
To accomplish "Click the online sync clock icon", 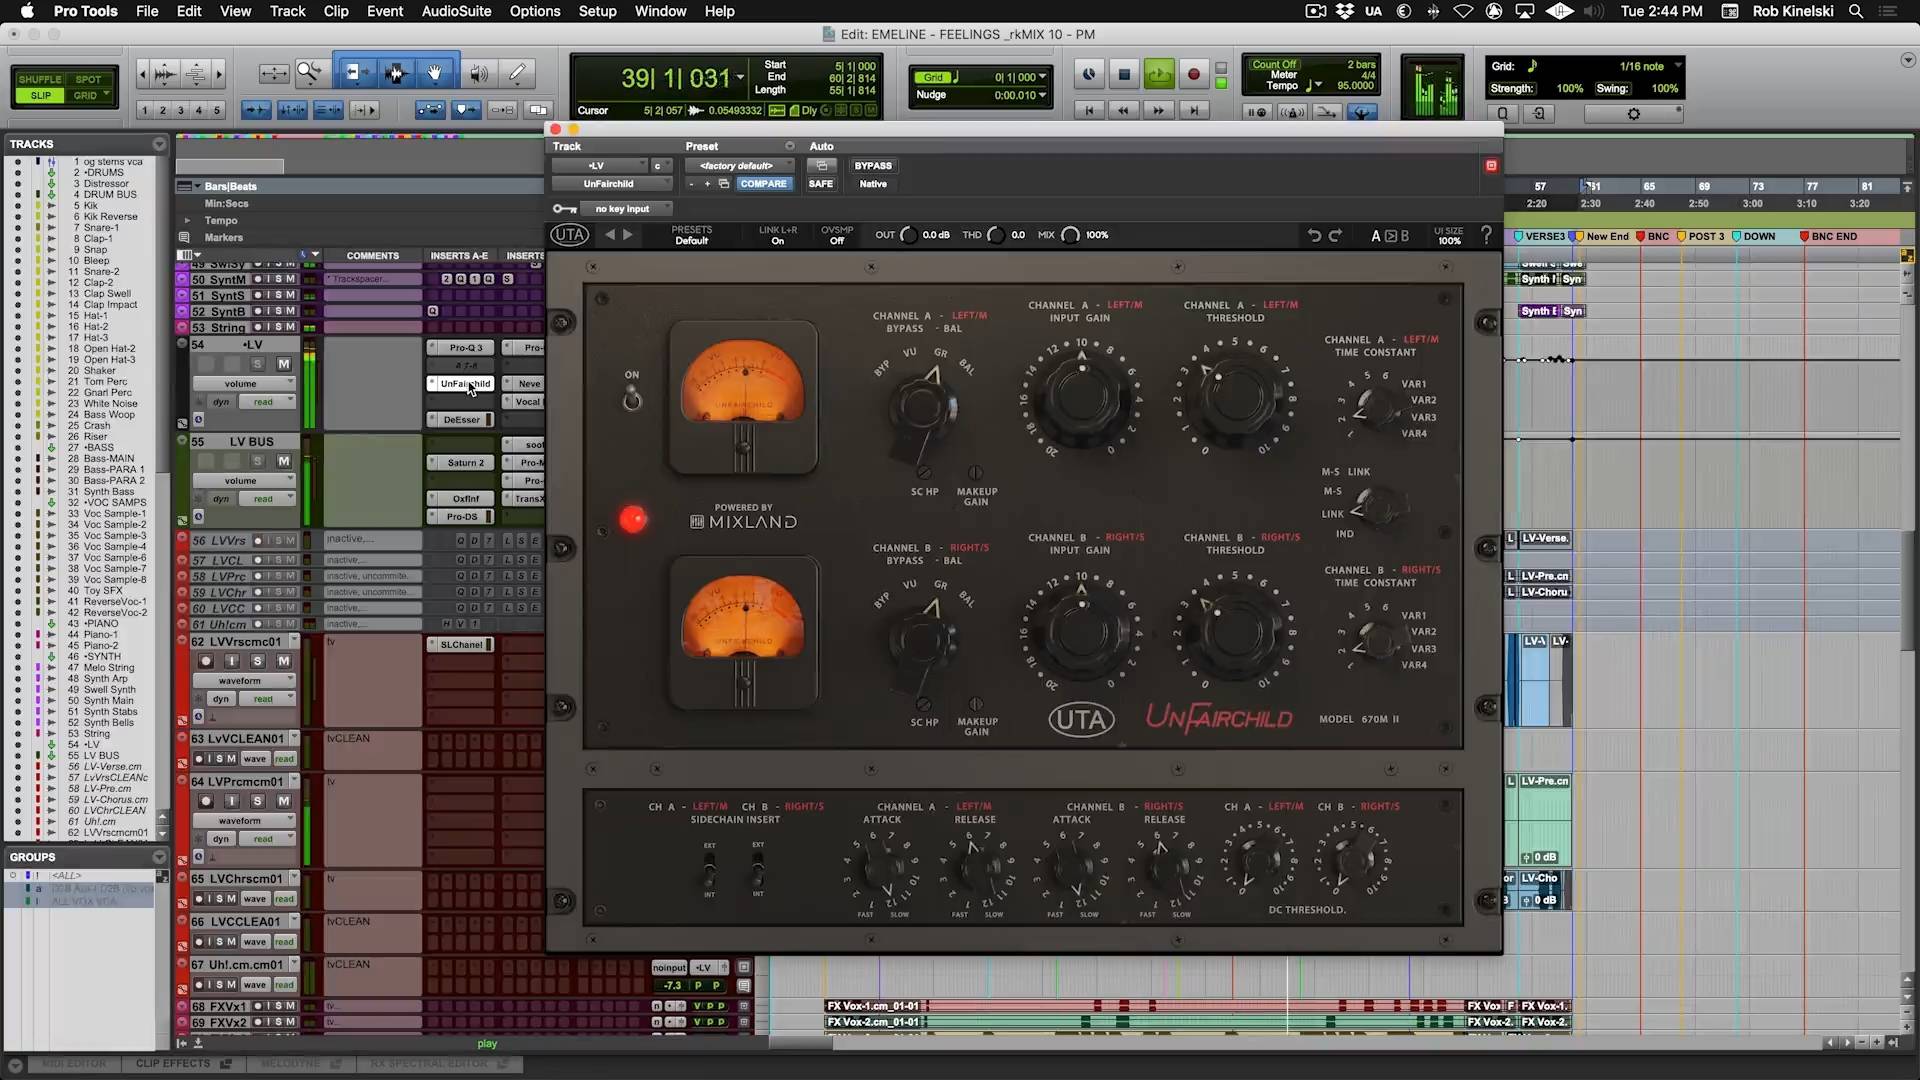I will [x=1089, y=74].
